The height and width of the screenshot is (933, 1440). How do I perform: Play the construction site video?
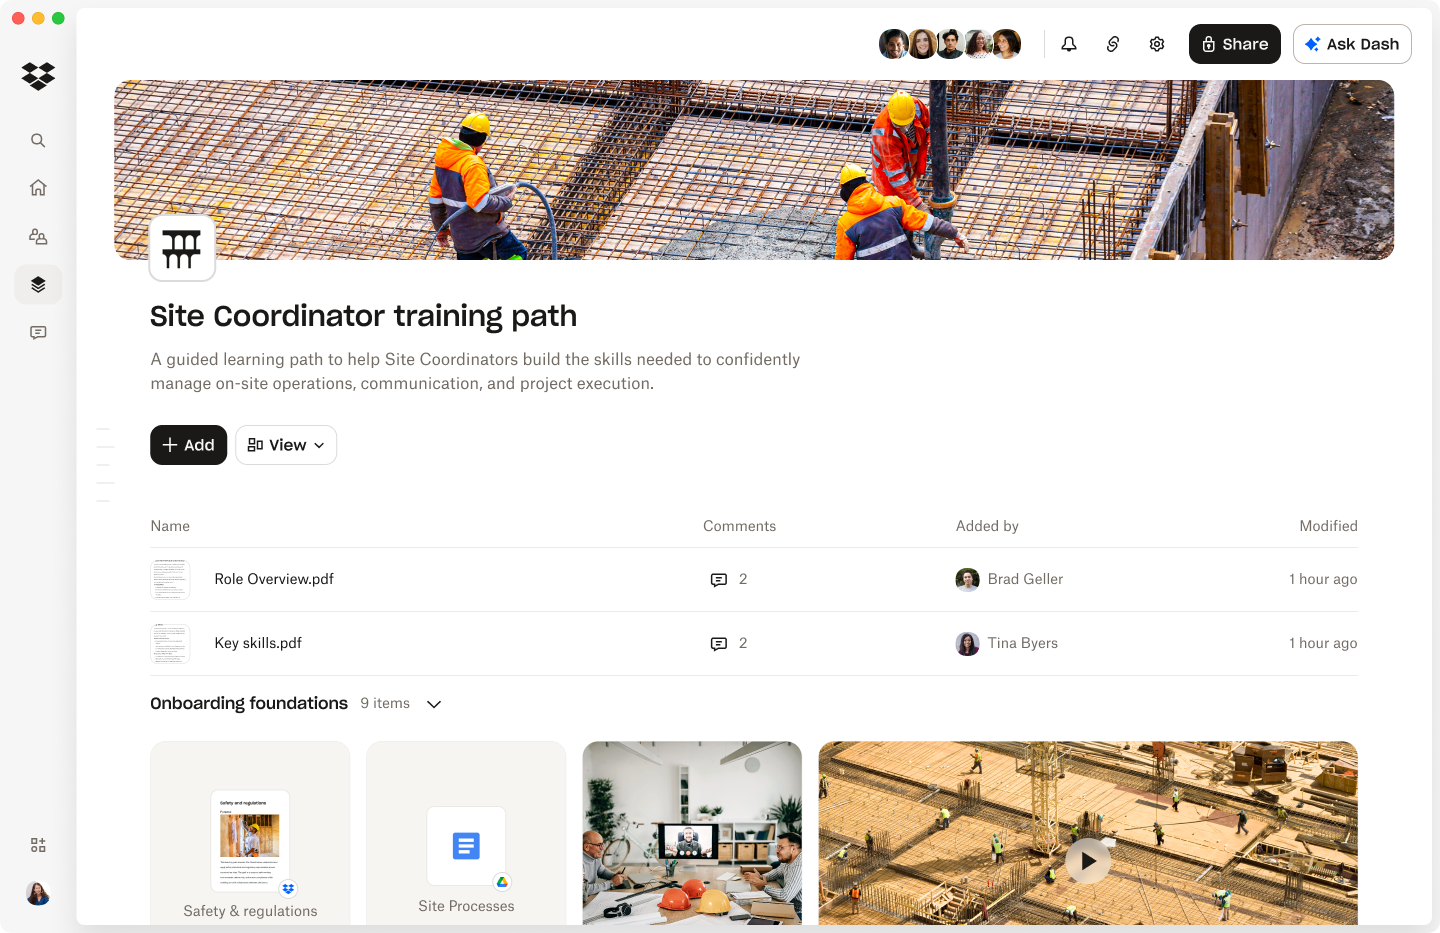point(1088,861)
